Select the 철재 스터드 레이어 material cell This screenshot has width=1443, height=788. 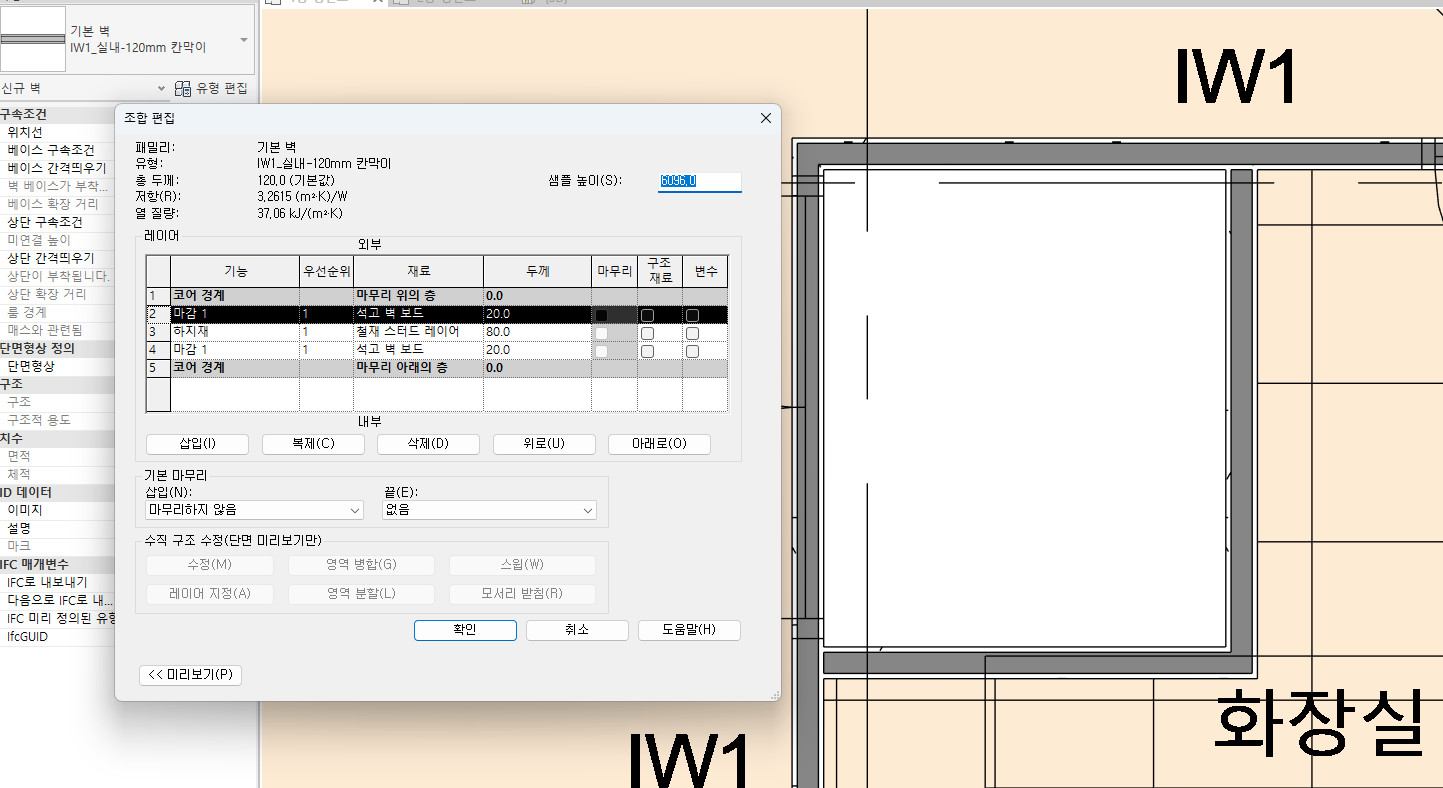click(417, 332)
